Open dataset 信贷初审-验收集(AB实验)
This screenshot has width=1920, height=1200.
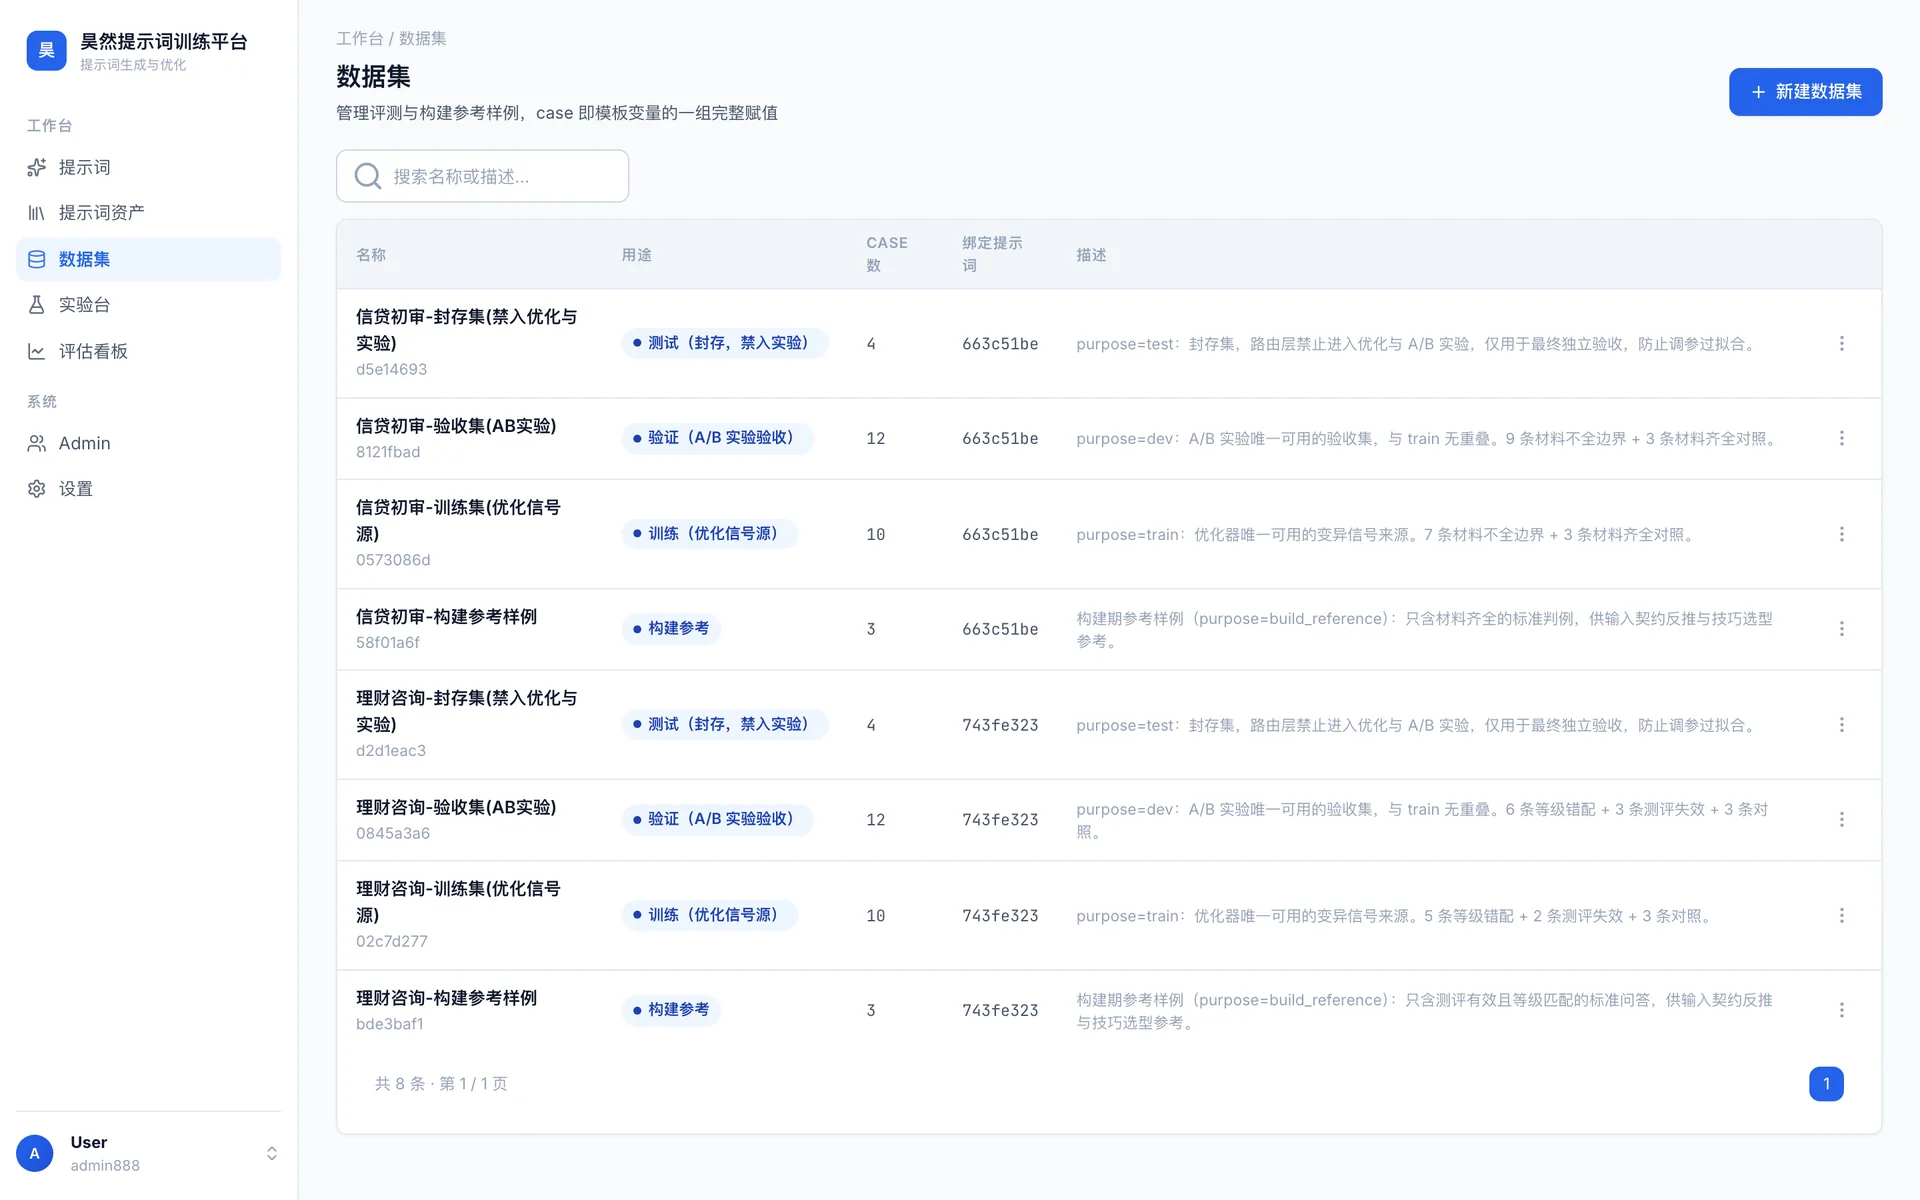[x=456, y=426]
